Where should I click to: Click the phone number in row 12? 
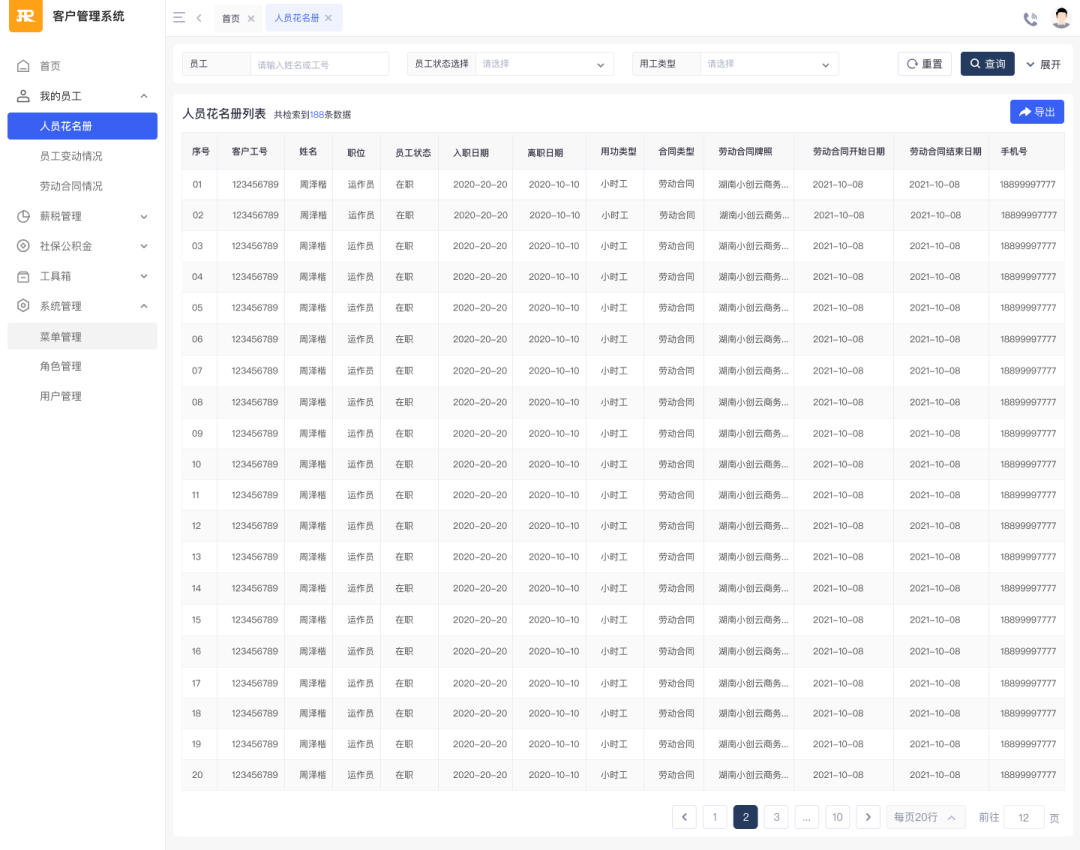pos(1028,526)
